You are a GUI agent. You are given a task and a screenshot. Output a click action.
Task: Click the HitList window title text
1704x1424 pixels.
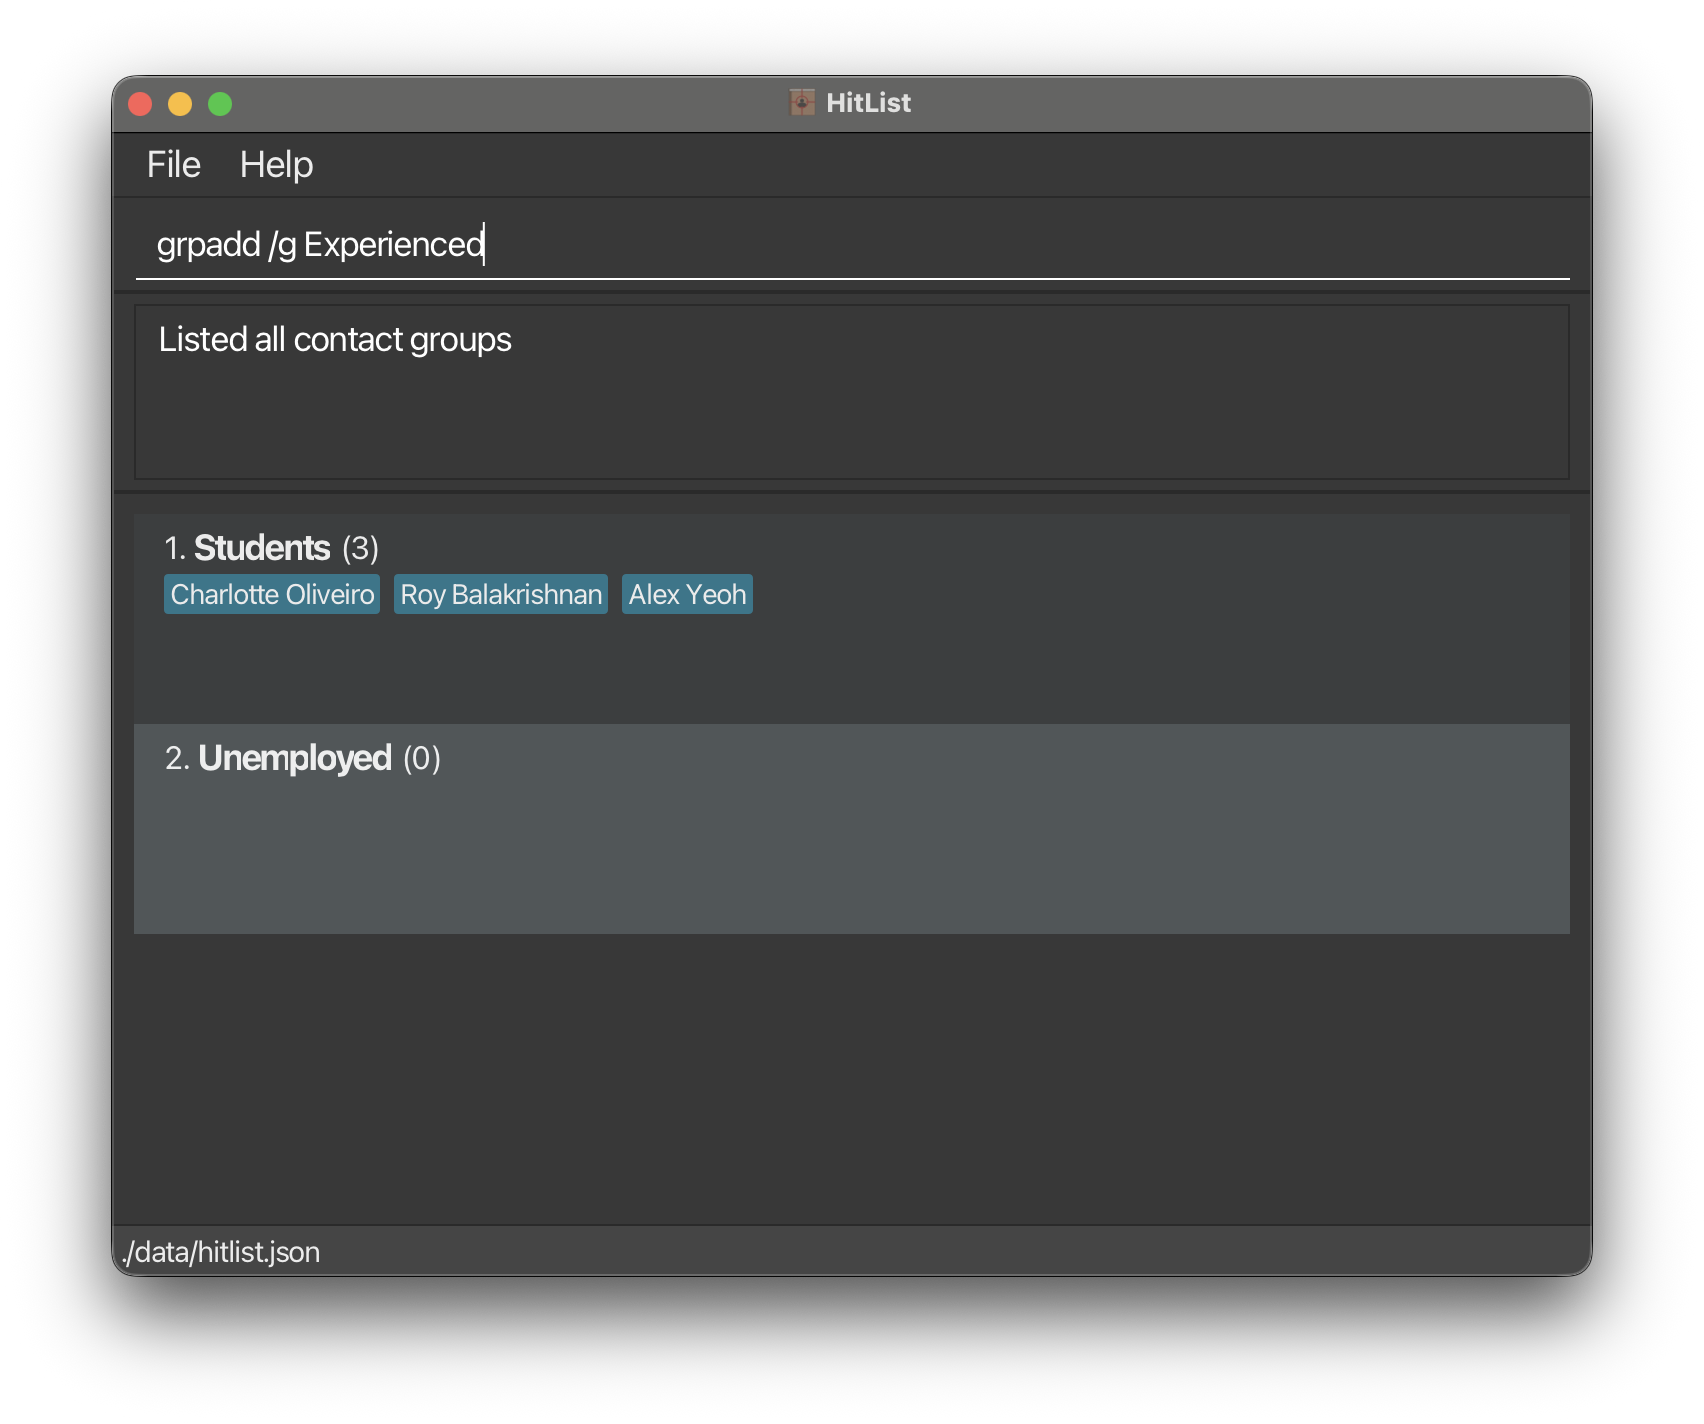[868, 103]
